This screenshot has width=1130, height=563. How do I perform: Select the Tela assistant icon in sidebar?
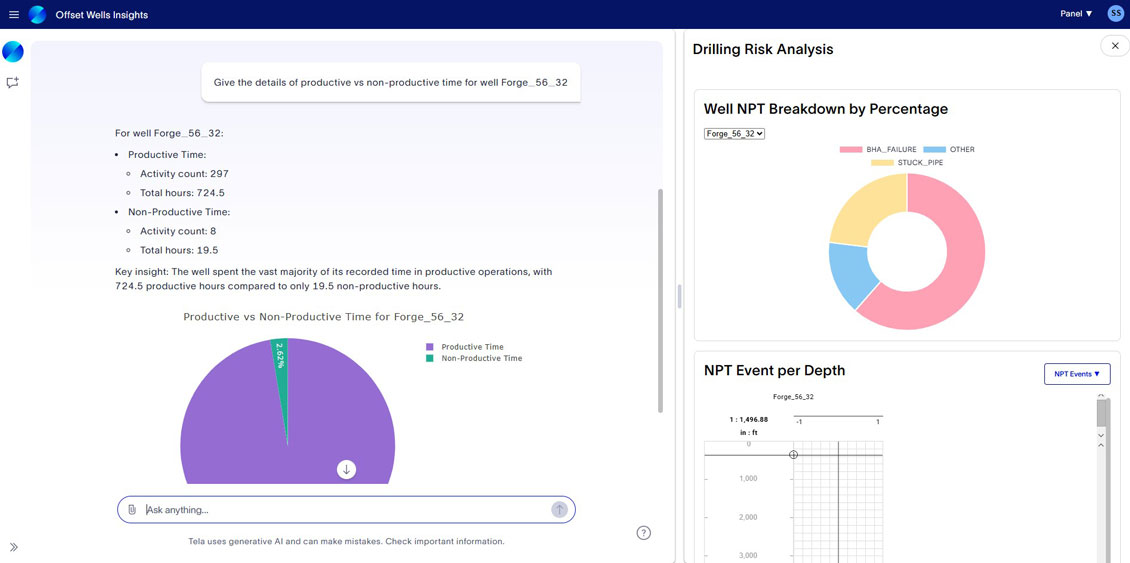pyautogui.click(x=13, y=52)
